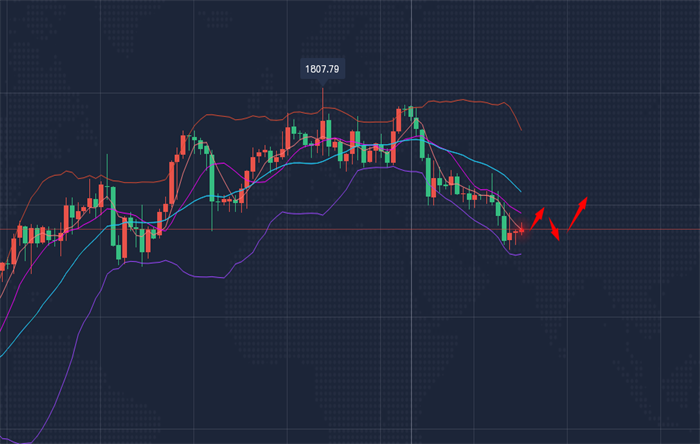Click the 1807.79 price high label
Image resolution: width=700 pixels, height=444 pixels.
click(322, 69)
